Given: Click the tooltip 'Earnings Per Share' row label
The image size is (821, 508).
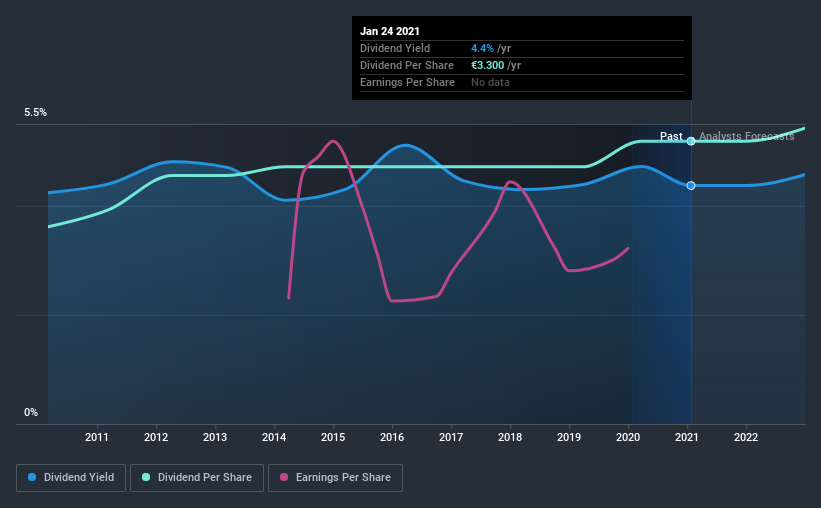Looking at the screenshot, I should click(x=407, y=82).
